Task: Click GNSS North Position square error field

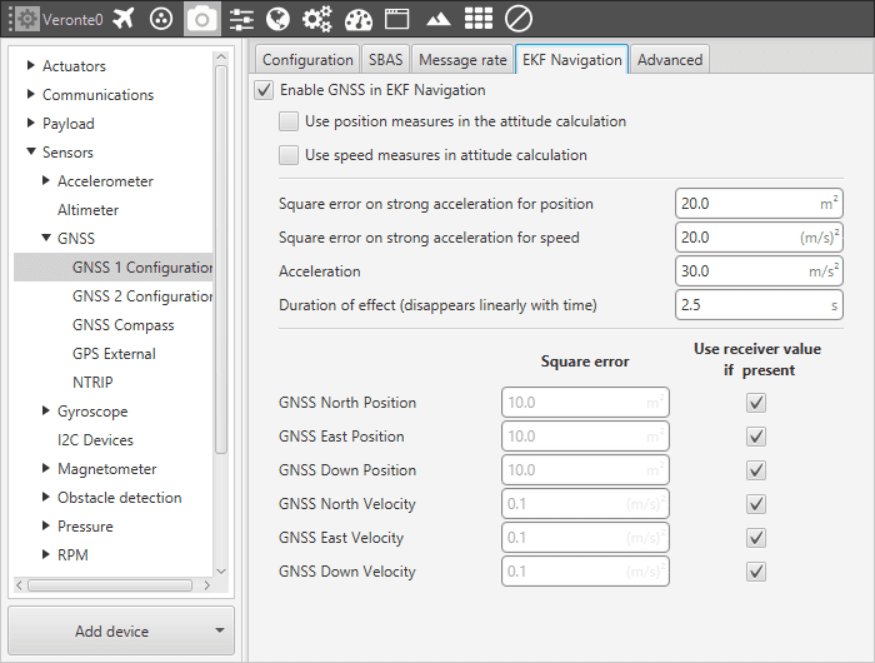Action: pos(585,402)
